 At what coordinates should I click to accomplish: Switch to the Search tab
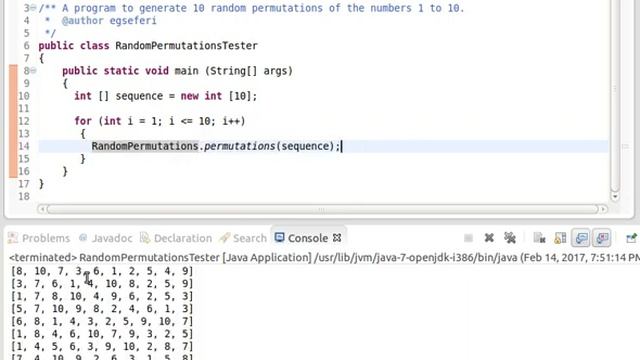(x=243, y=238)
